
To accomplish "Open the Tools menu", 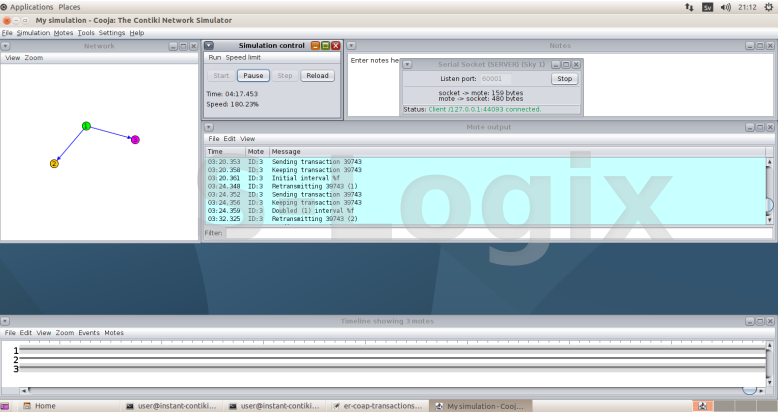I will pyautogui.click(x=86, y=33).
